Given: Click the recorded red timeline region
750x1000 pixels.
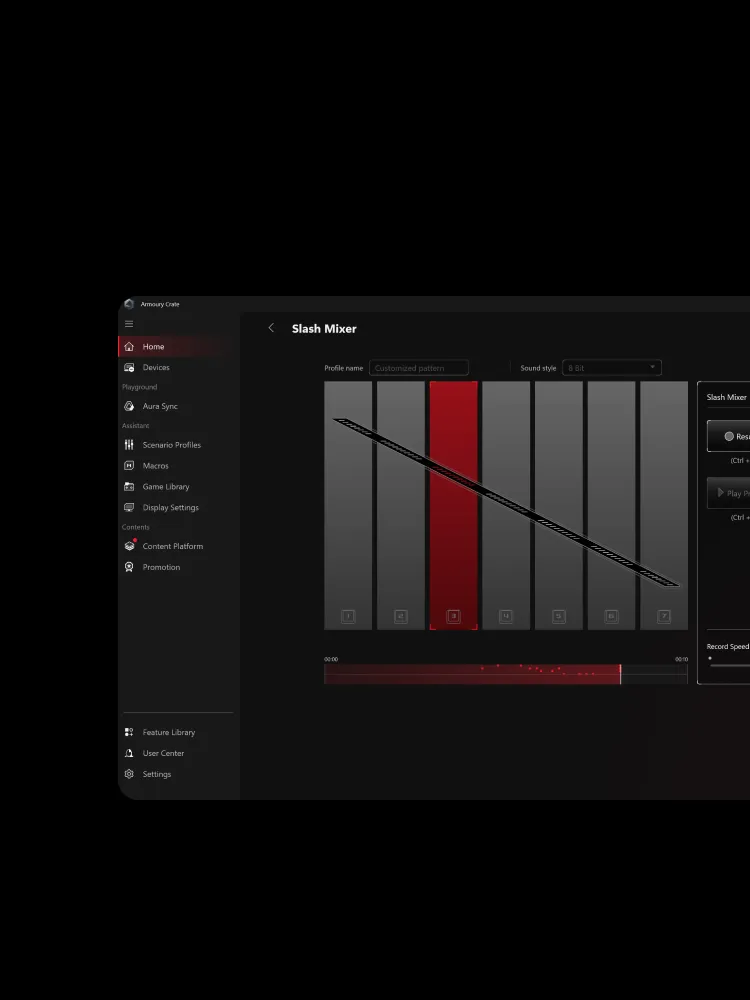Looking at the screenshot, I should click(x=472, y=674).
